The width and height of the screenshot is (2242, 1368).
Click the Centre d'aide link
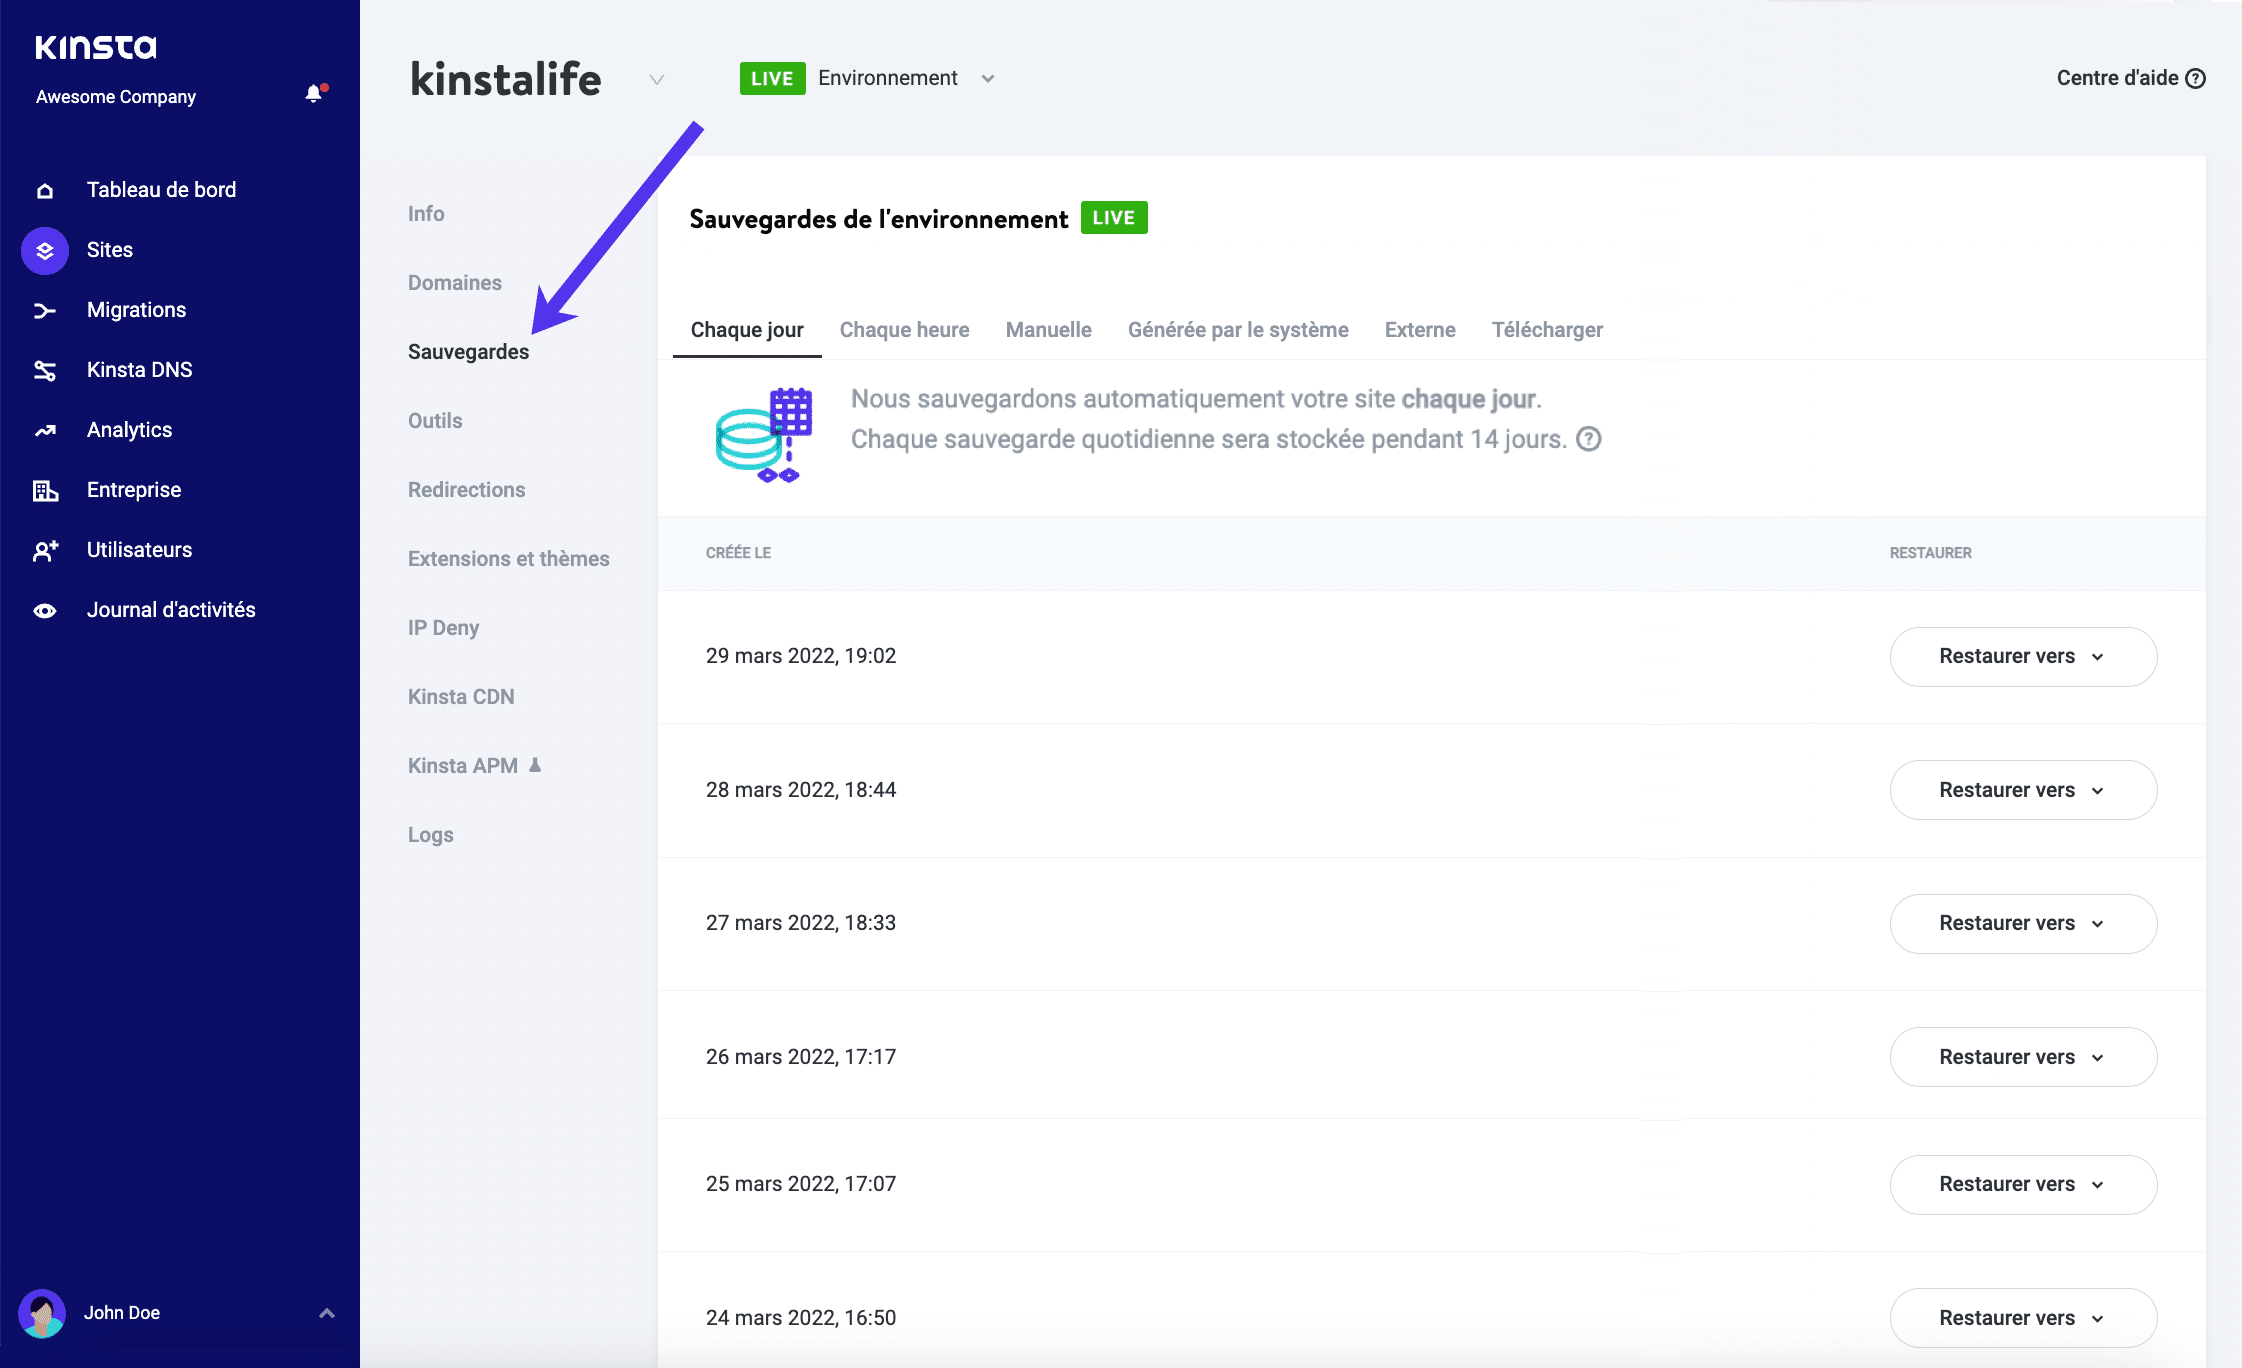[x=2117, y=77]
